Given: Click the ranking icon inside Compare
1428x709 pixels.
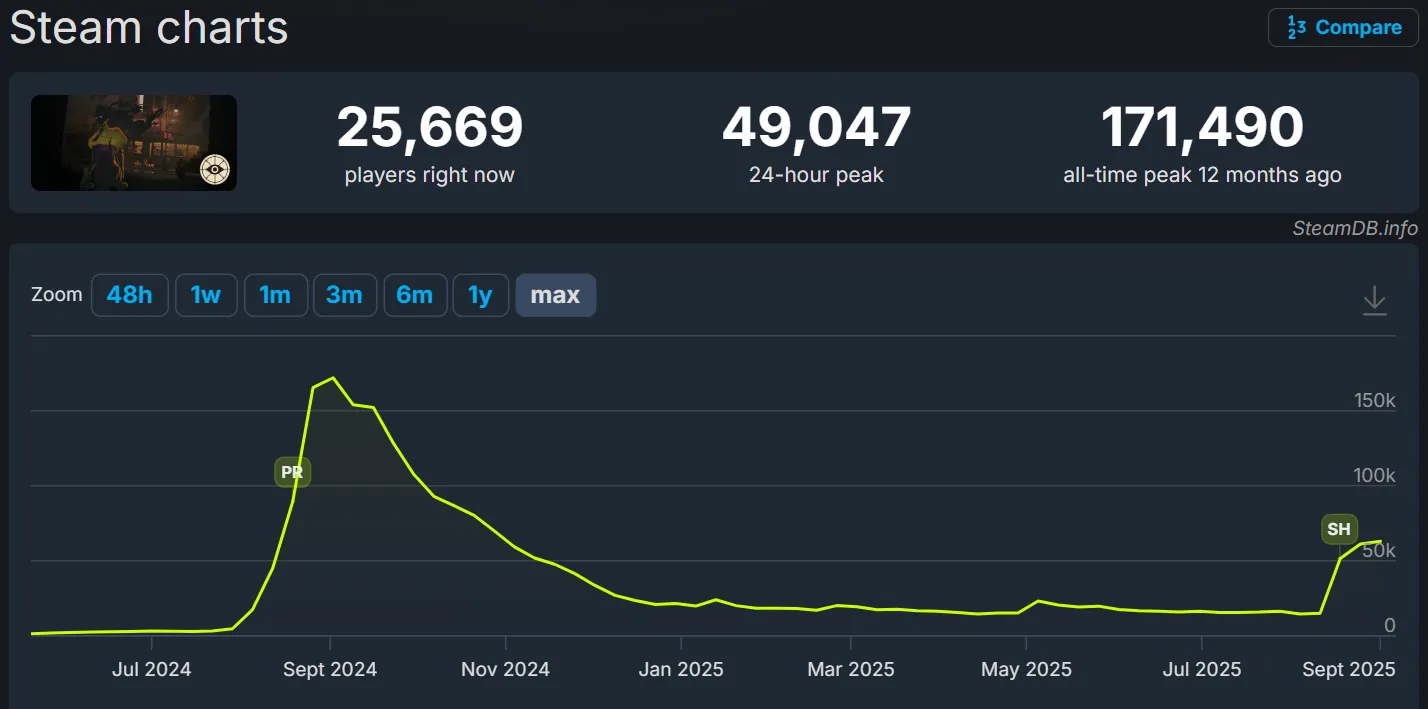Looking at the screenshot, I should tap(1296, 27).
